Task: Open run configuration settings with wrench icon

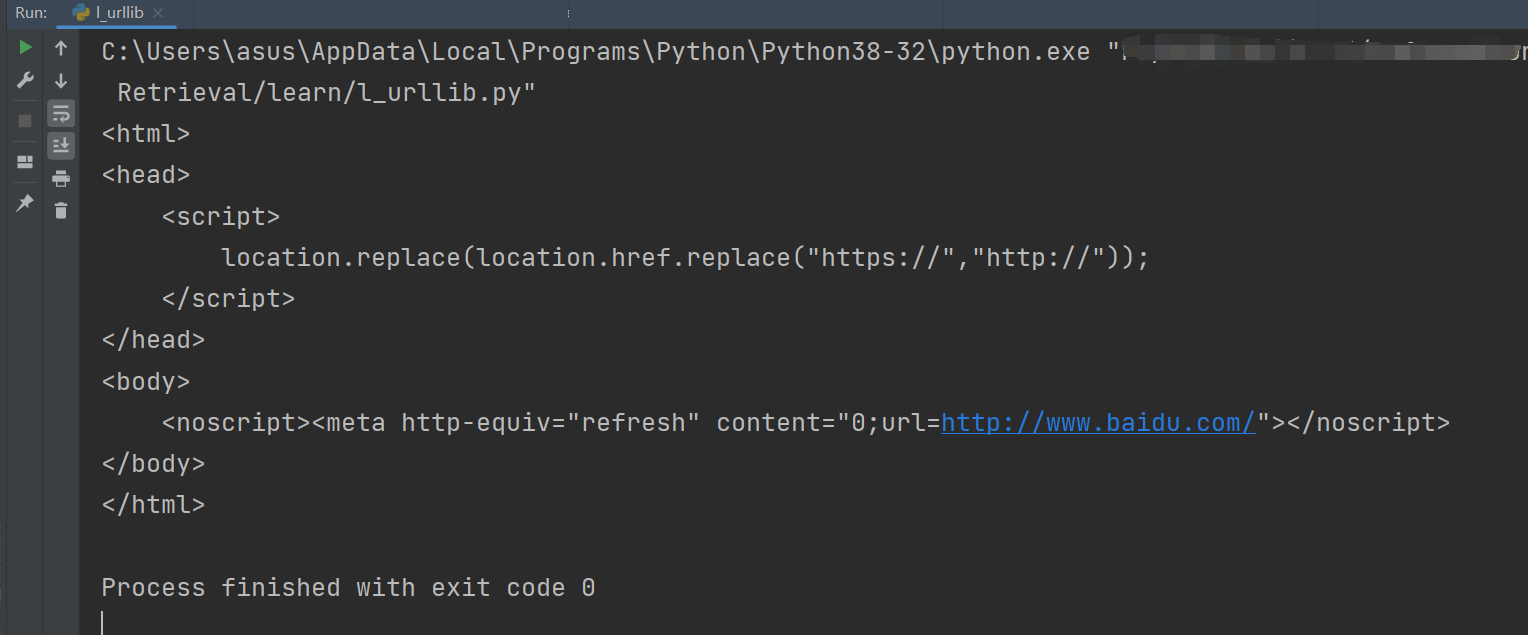Action: 24,80
